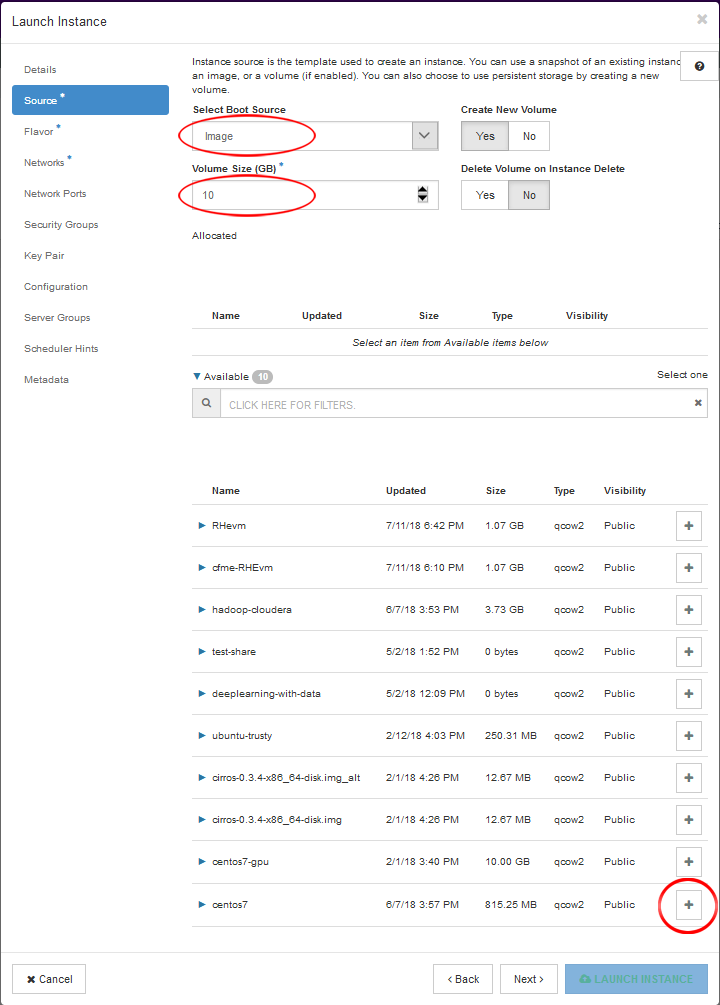The width and height of the screenshot is (720, 1005).
Task: Add deeplearning-with-data image via plus icon
Action: point(689,694)
